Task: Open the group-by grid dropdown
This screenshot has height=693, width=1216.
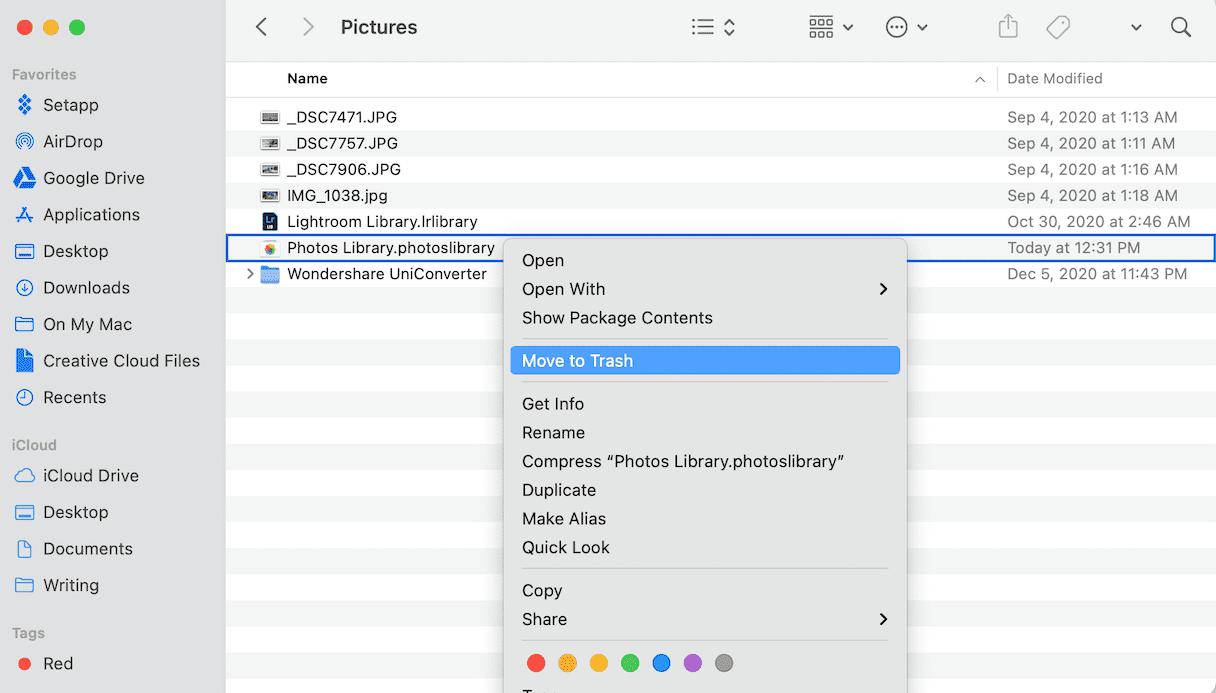Action: click(x=831, y=27)
